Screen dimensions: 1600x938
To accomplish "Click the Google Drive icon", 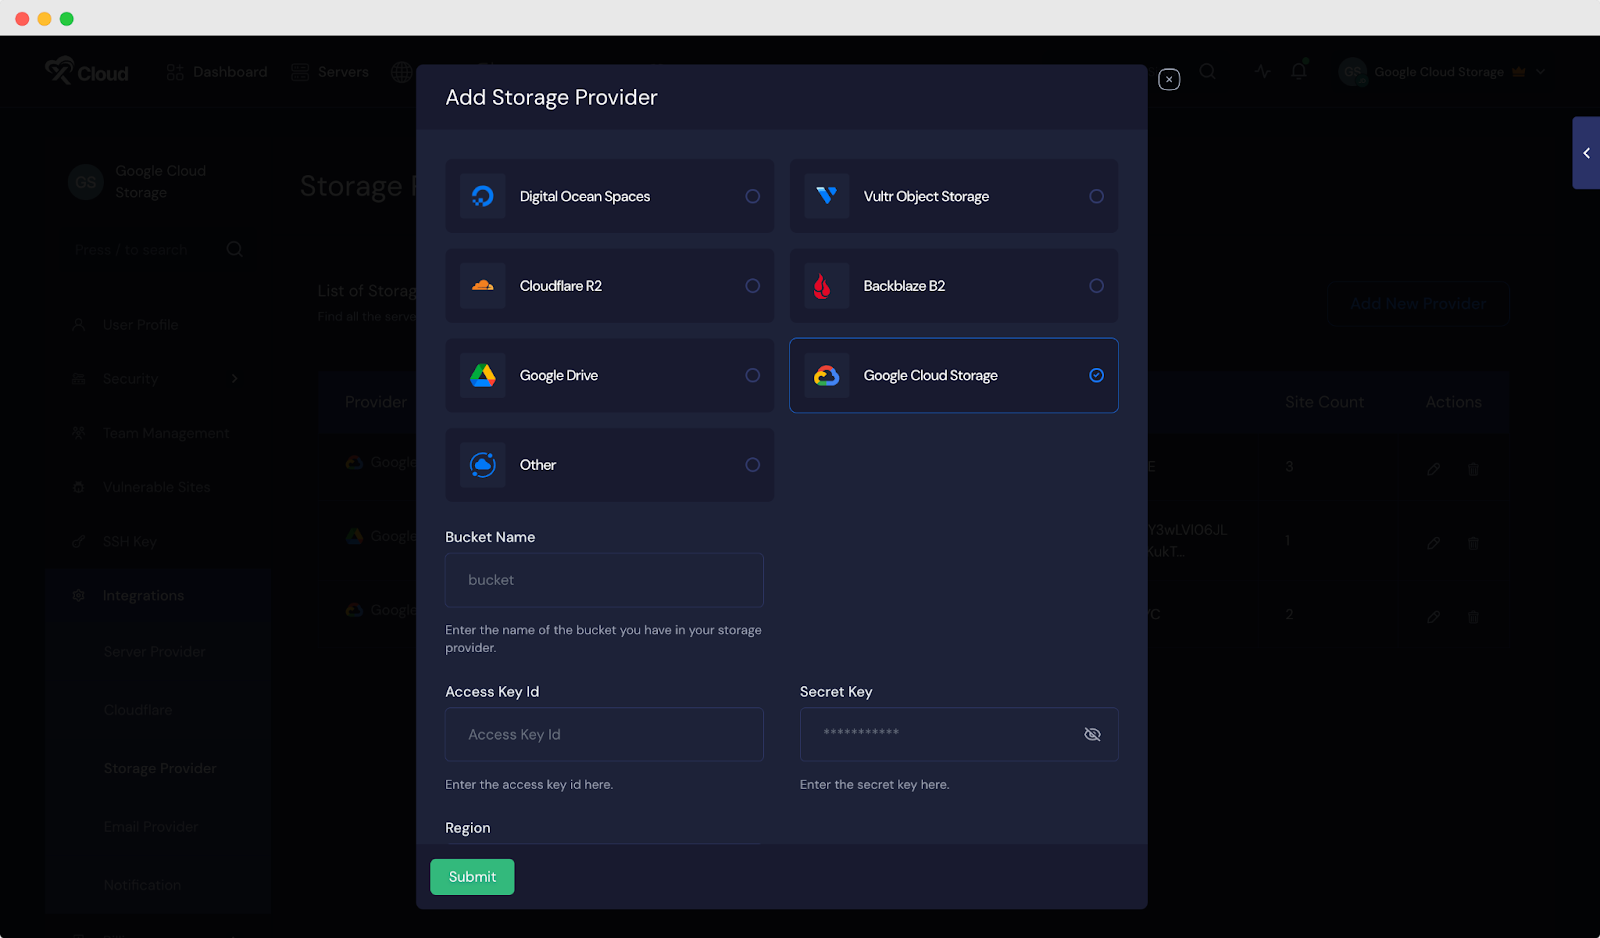I will [x=482, y=375].
